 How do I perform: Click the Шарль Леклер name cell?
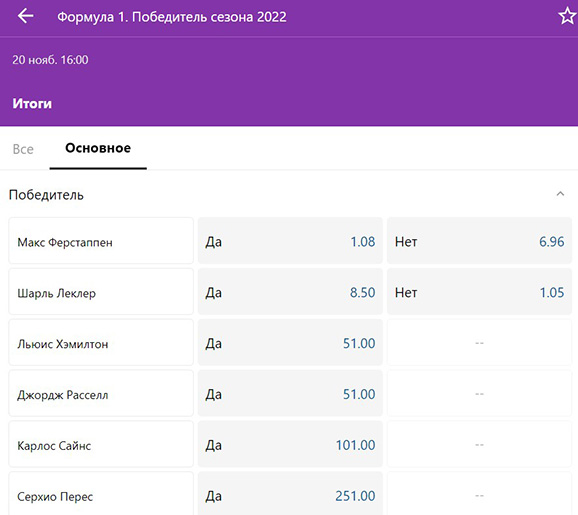tap(101, 292)
